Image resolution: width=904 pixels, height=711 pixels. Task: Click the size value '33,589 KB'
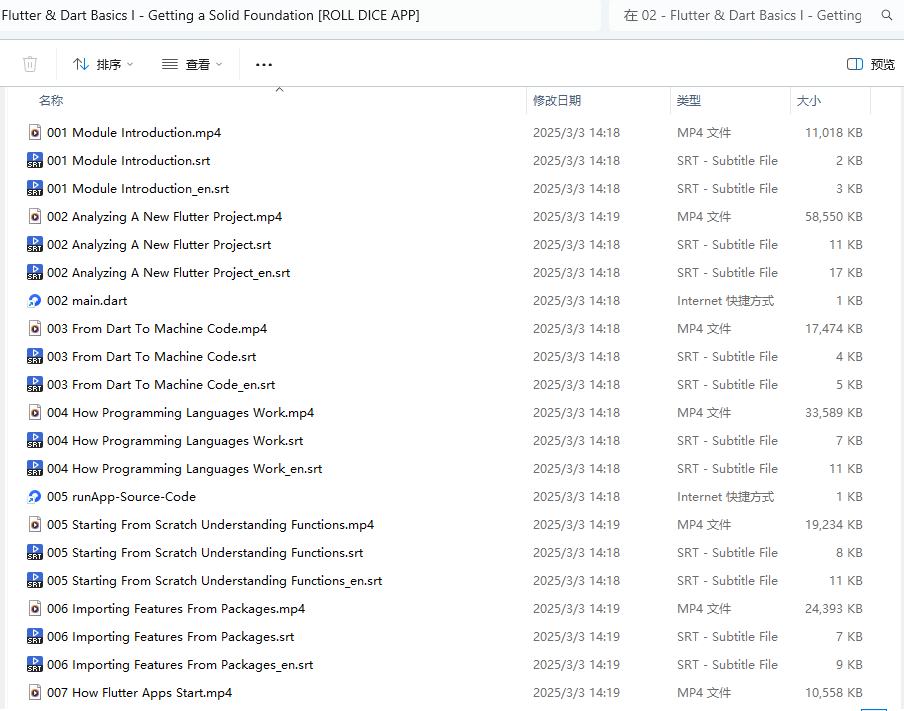point(834,413)
